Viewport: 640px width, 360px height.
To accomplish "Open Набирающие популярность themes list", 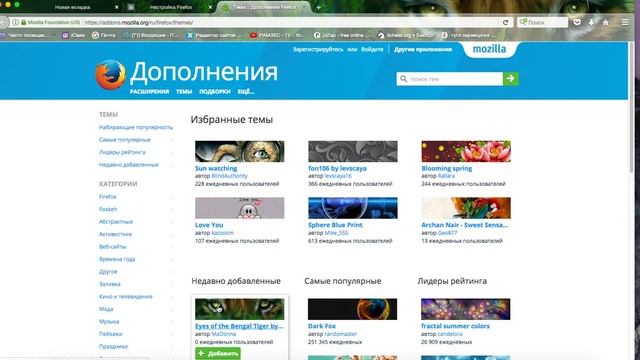I will pos(136,127).
